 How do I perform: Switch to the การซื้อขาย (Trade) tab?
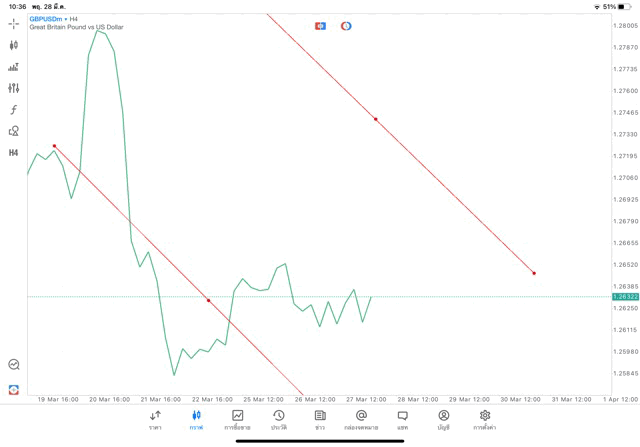237,419
